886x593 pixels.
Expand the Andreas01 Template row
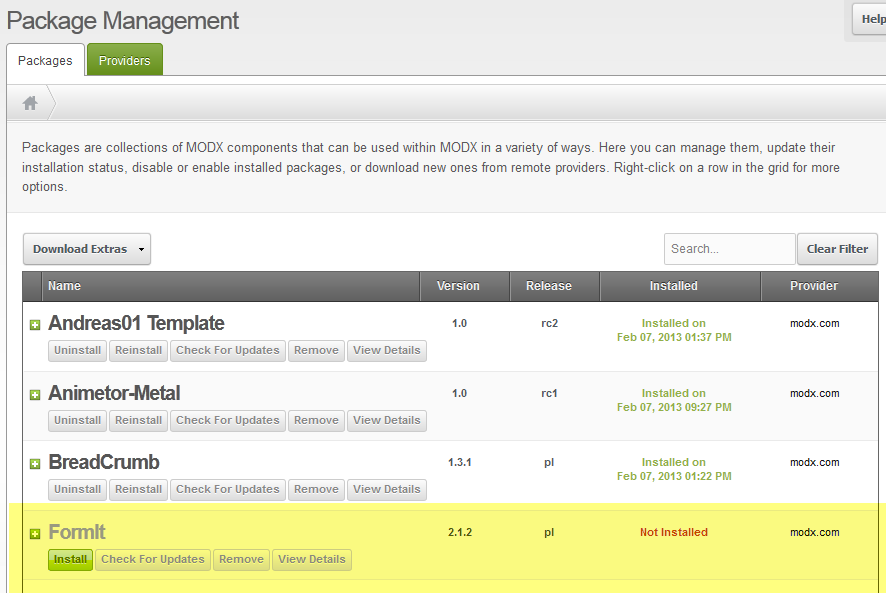[x=35, y=325]
